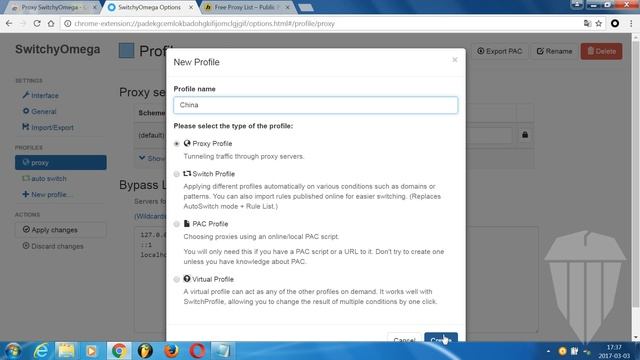This screenshot has height=360, width=640.
Task: Click the Chrome taskbar icon
Action: point(119,351)
